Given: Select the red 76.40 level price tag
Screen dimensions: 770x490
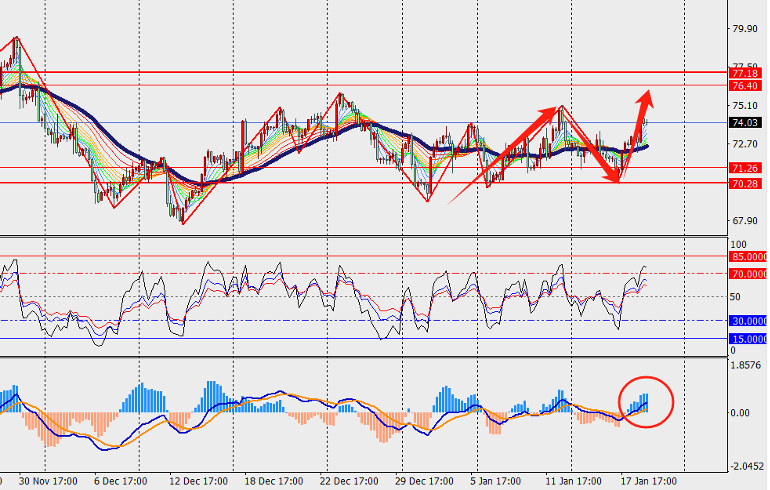Looking at the screenshot, I should (745, 86).
